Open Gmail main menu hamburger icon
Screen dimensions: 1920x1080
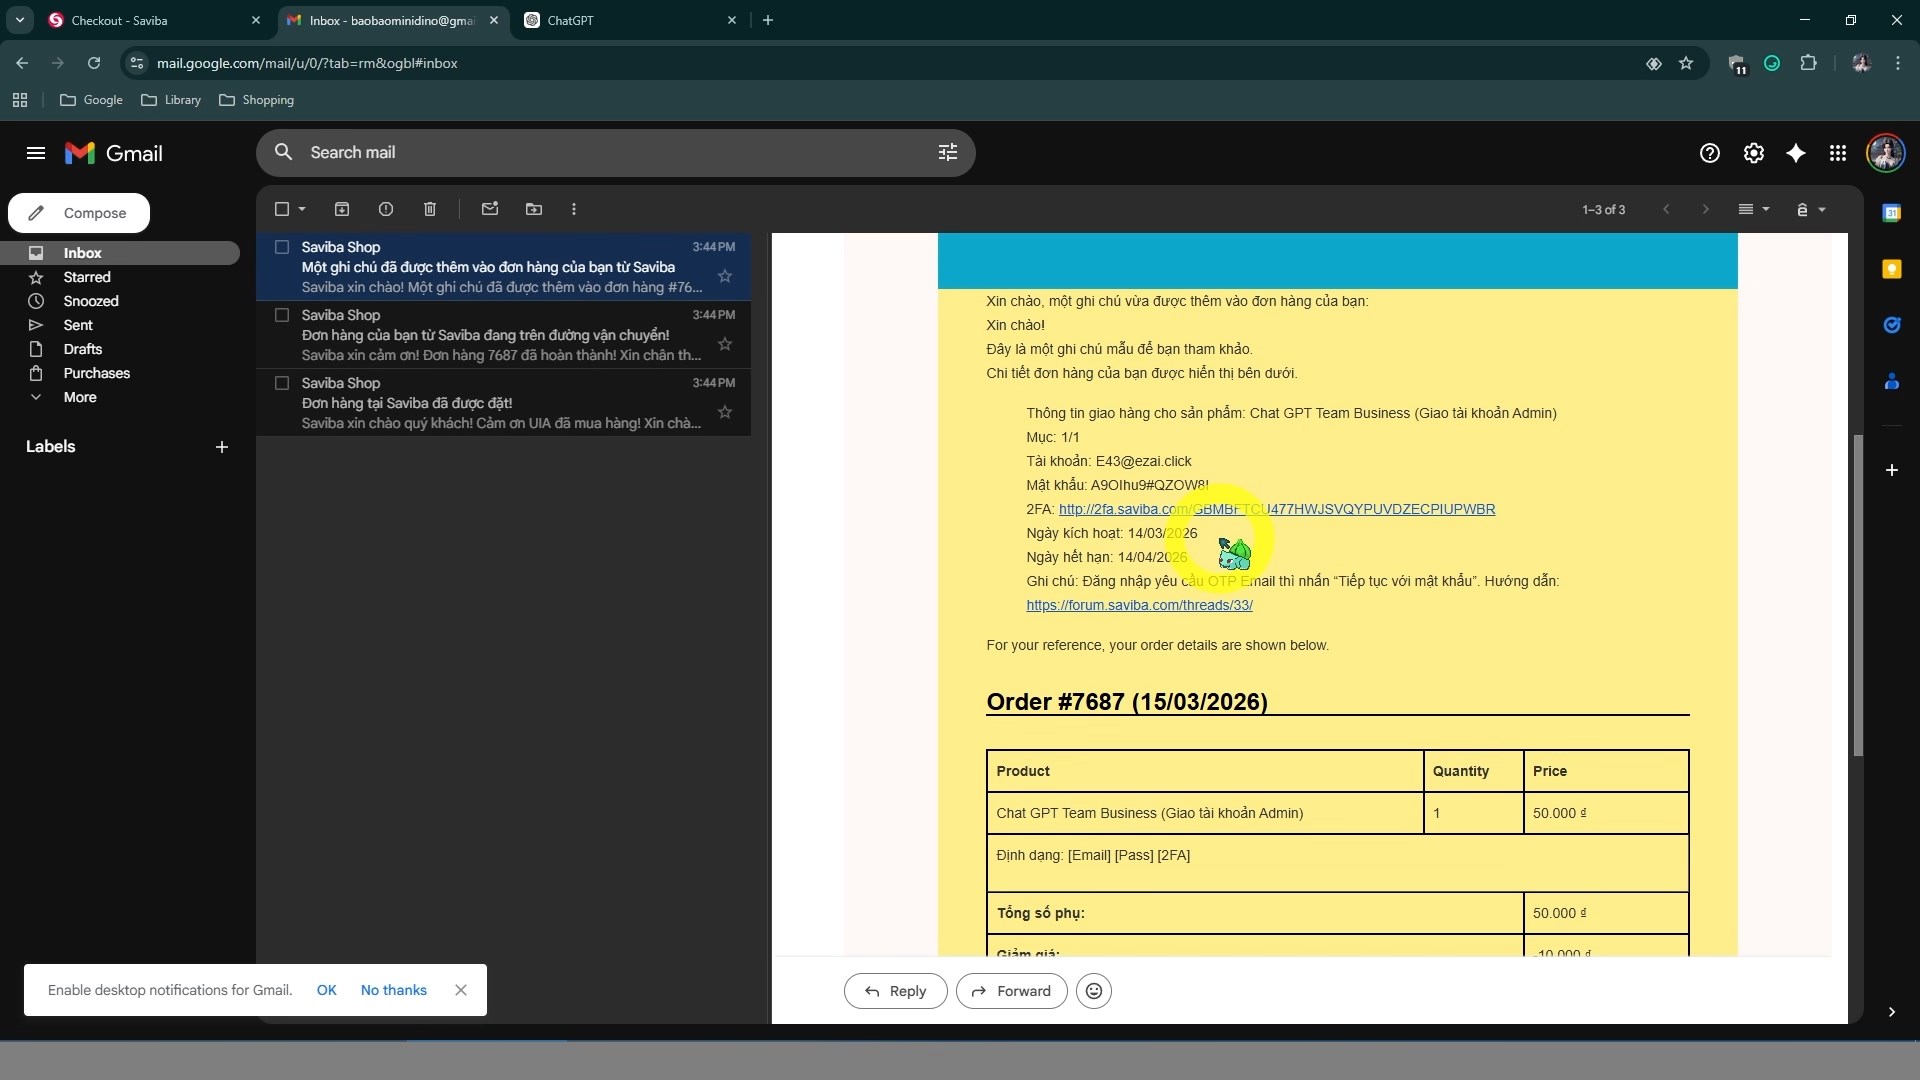click(36, 153)
